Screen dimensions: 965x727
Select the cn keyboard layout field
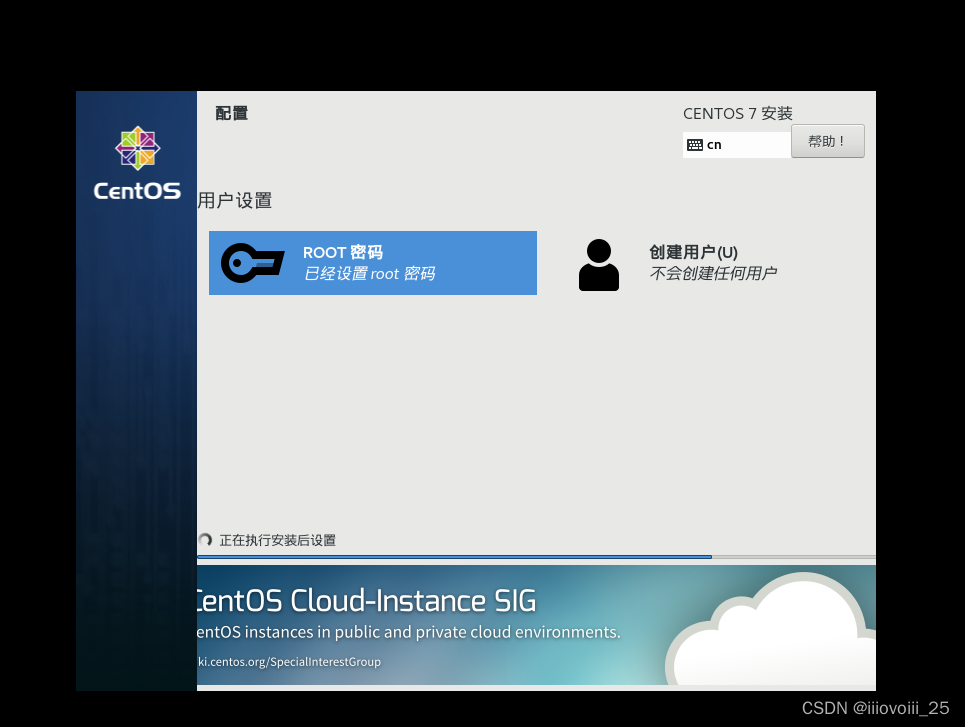click(737, 145)
